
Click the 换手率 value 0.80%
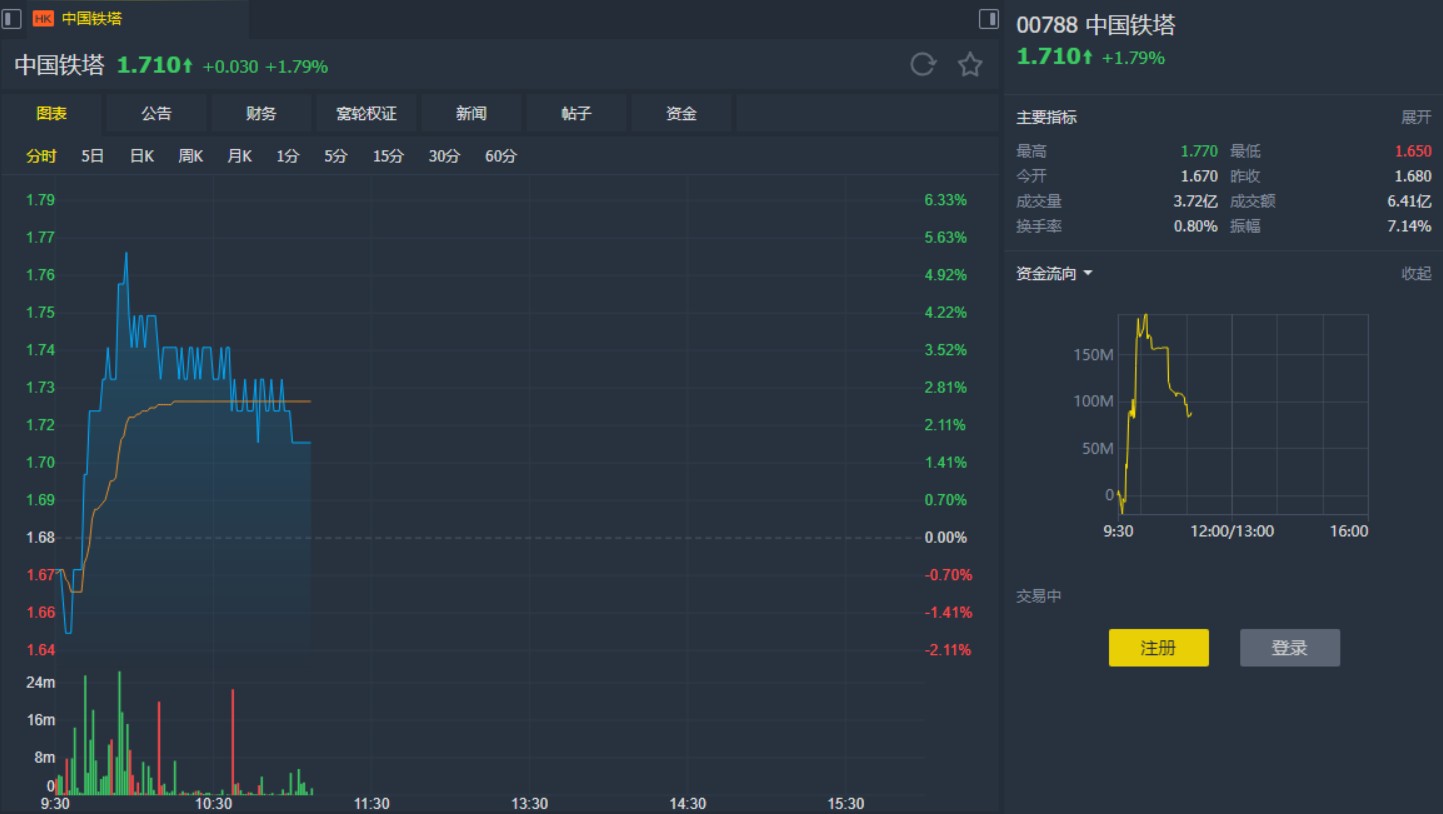1196,226
